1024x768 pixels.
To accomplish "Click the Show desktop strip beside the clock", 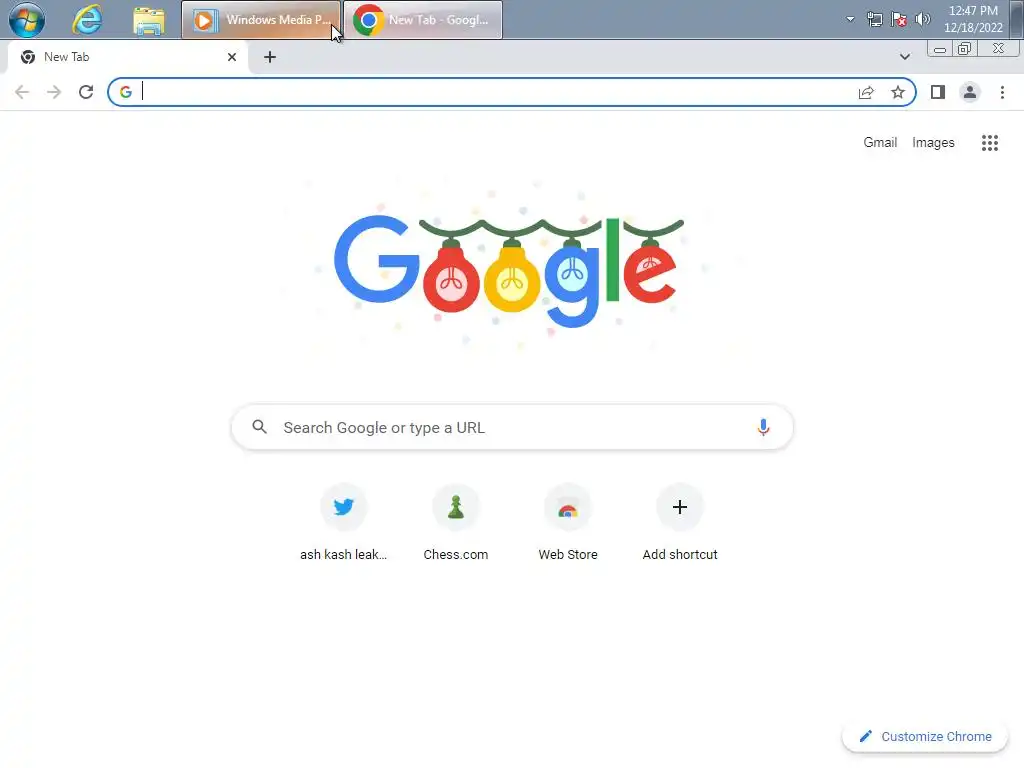I will (x=1017, y=19).
